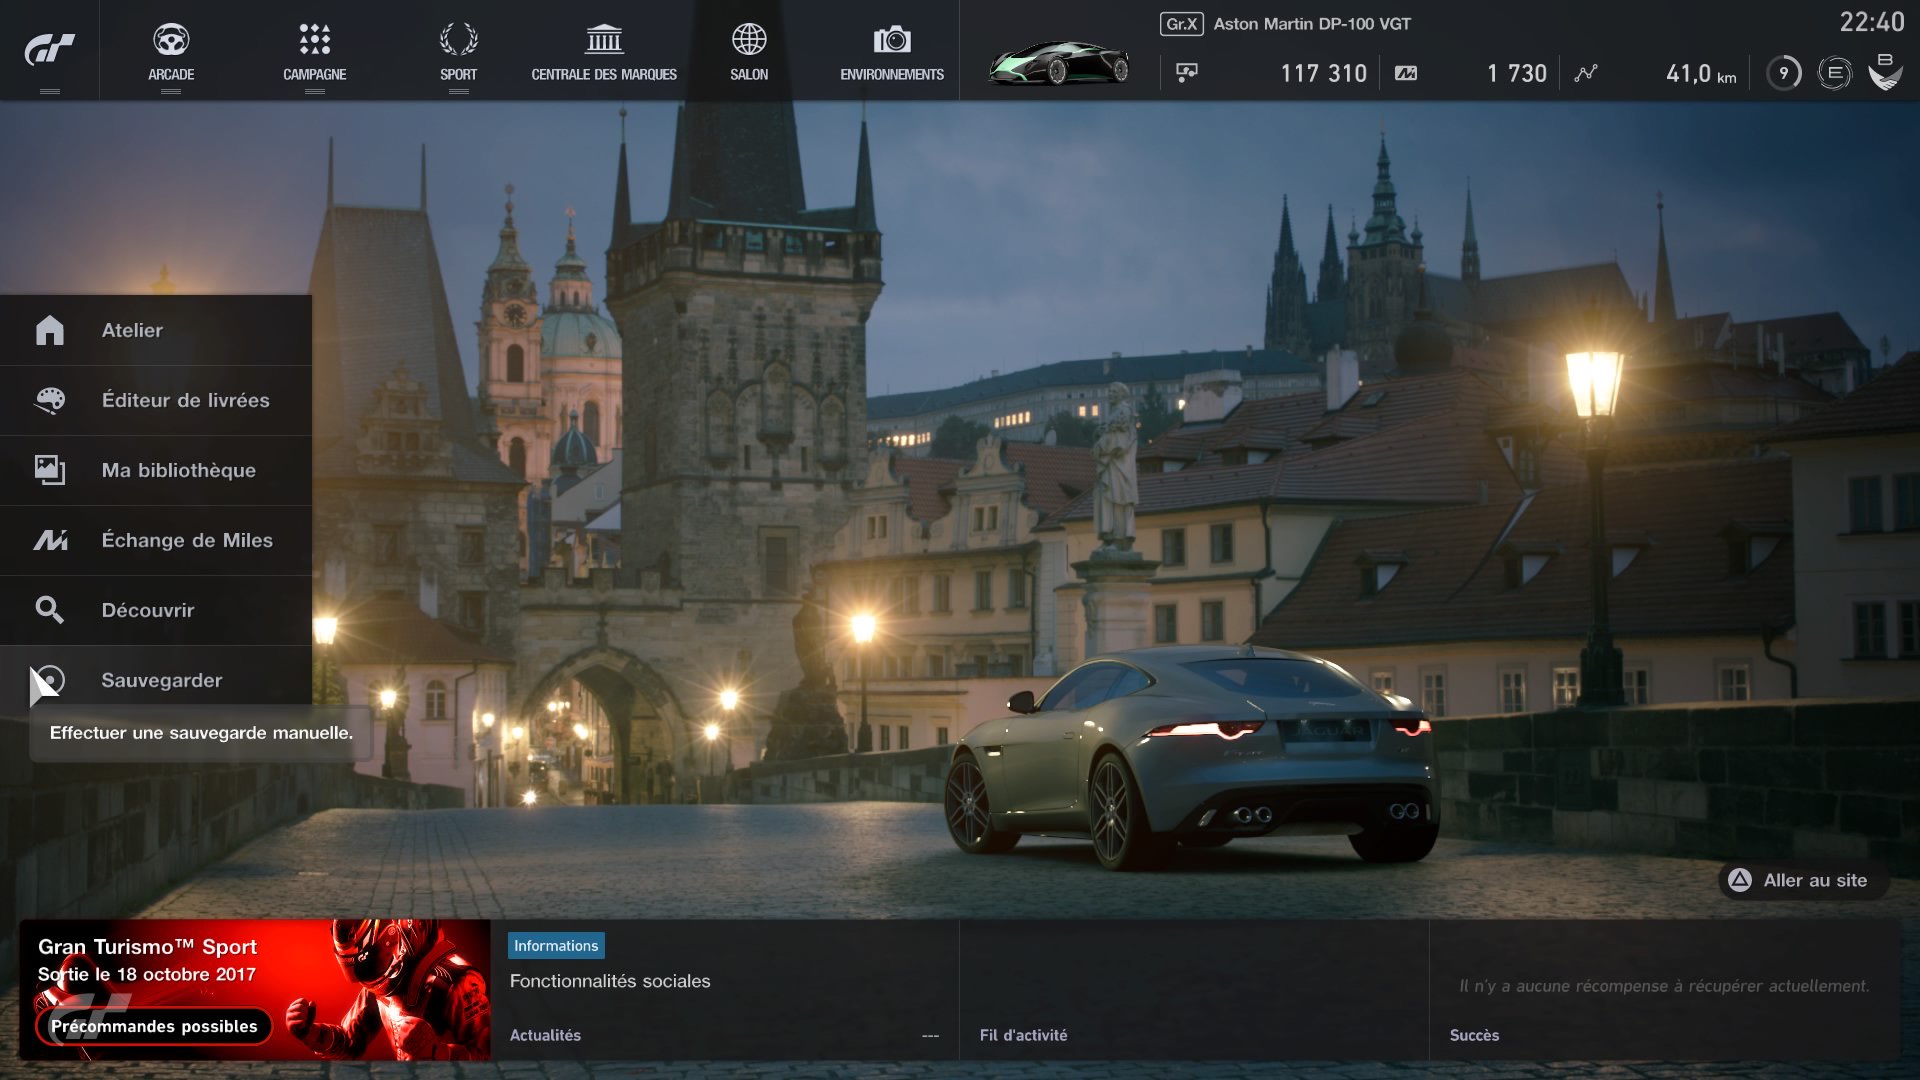Select the Aston Martin car thumbnail
The width and height of the screenshot is (1920, 1080).
tap(1060, 63)
